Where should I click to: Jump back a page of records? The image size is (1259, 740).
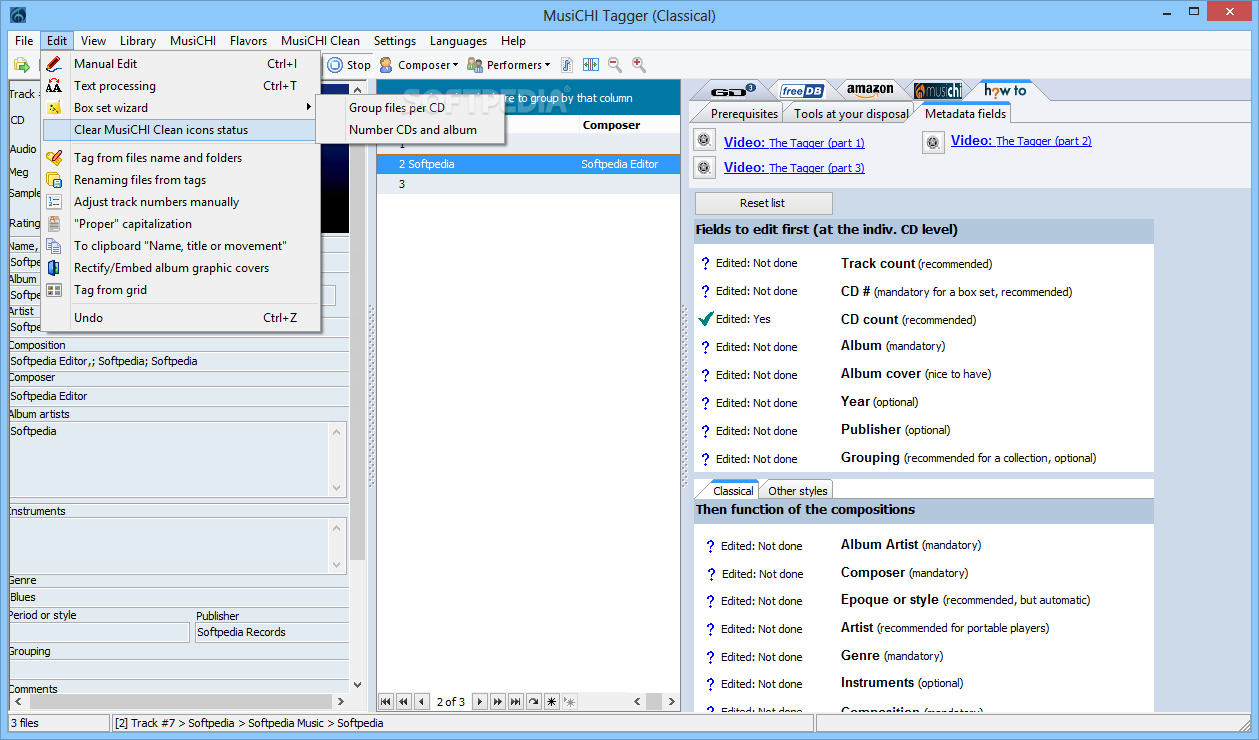pos(404,702)
